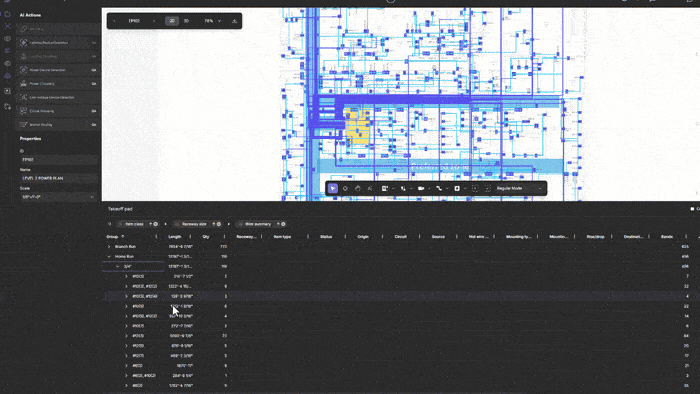Screen dimensions: 700x394
Task: Click the fit-to-frame sidebar icon
Action: (8, 26)
